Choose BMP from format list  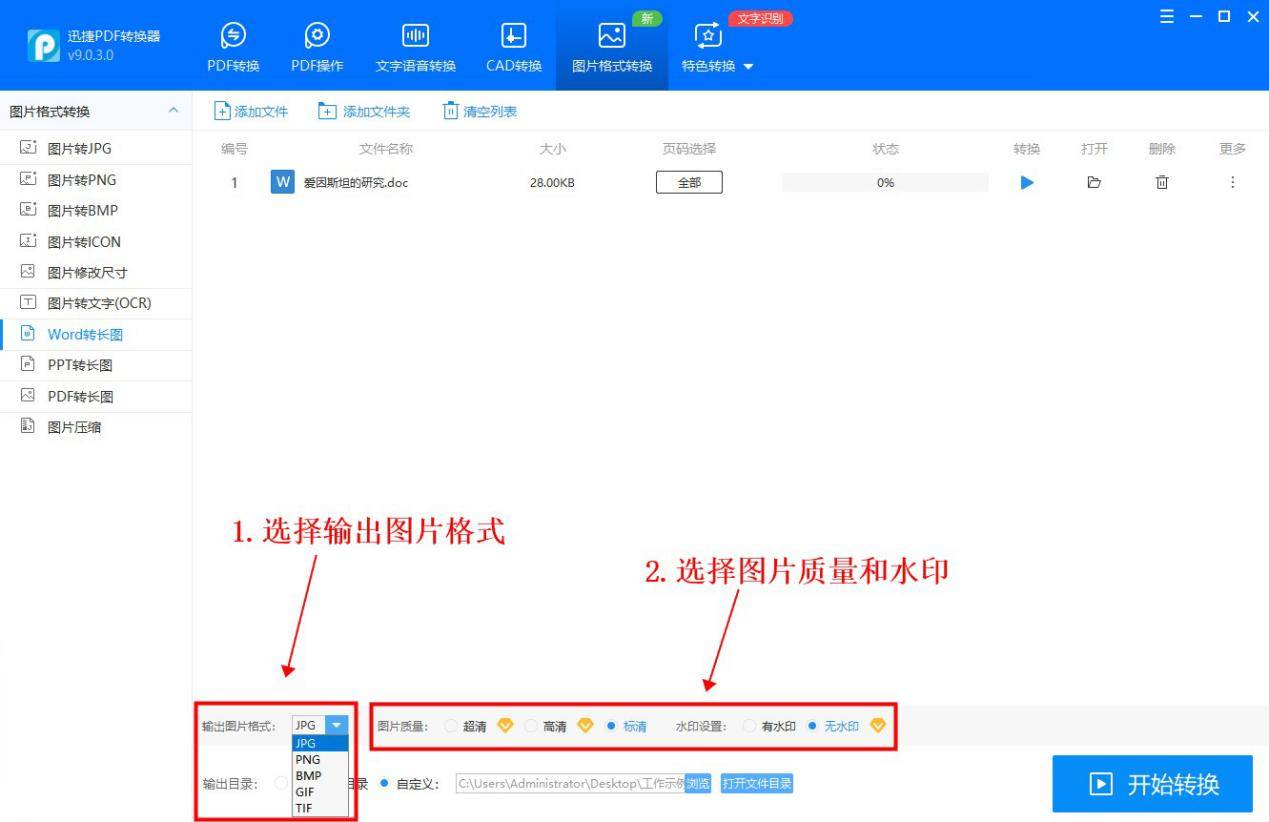320,775
